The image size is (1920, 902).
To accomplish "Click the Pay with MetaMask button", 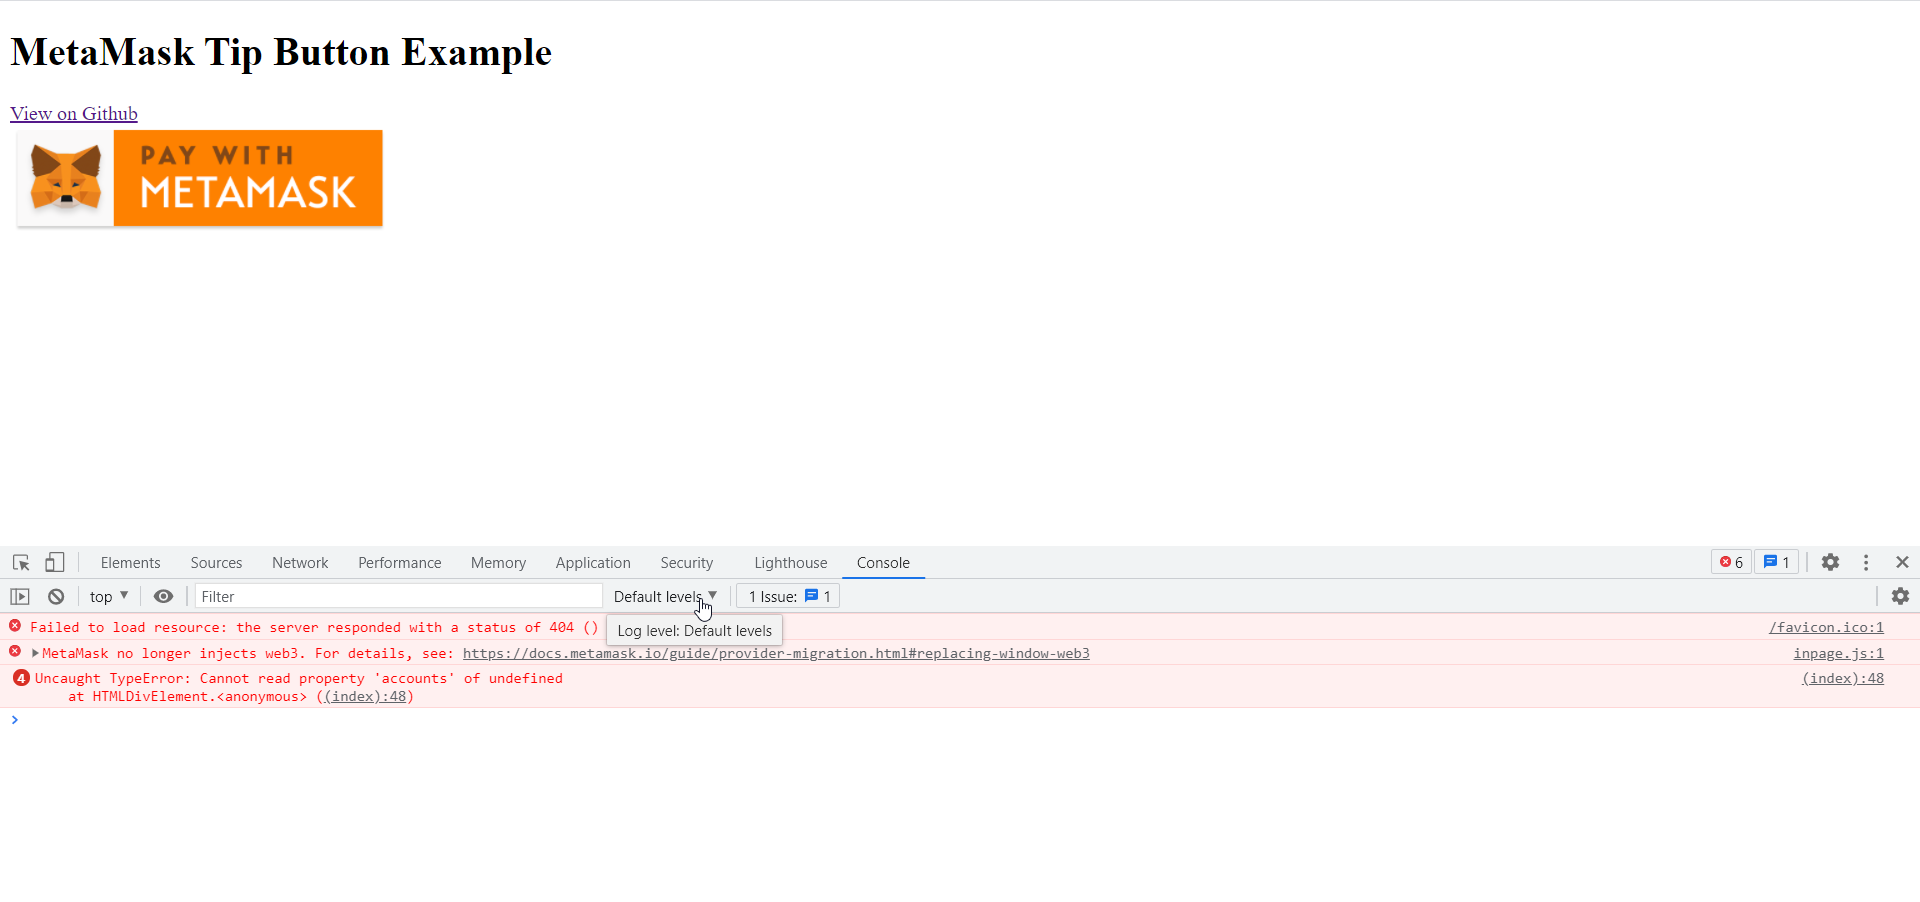I will 200,178.
